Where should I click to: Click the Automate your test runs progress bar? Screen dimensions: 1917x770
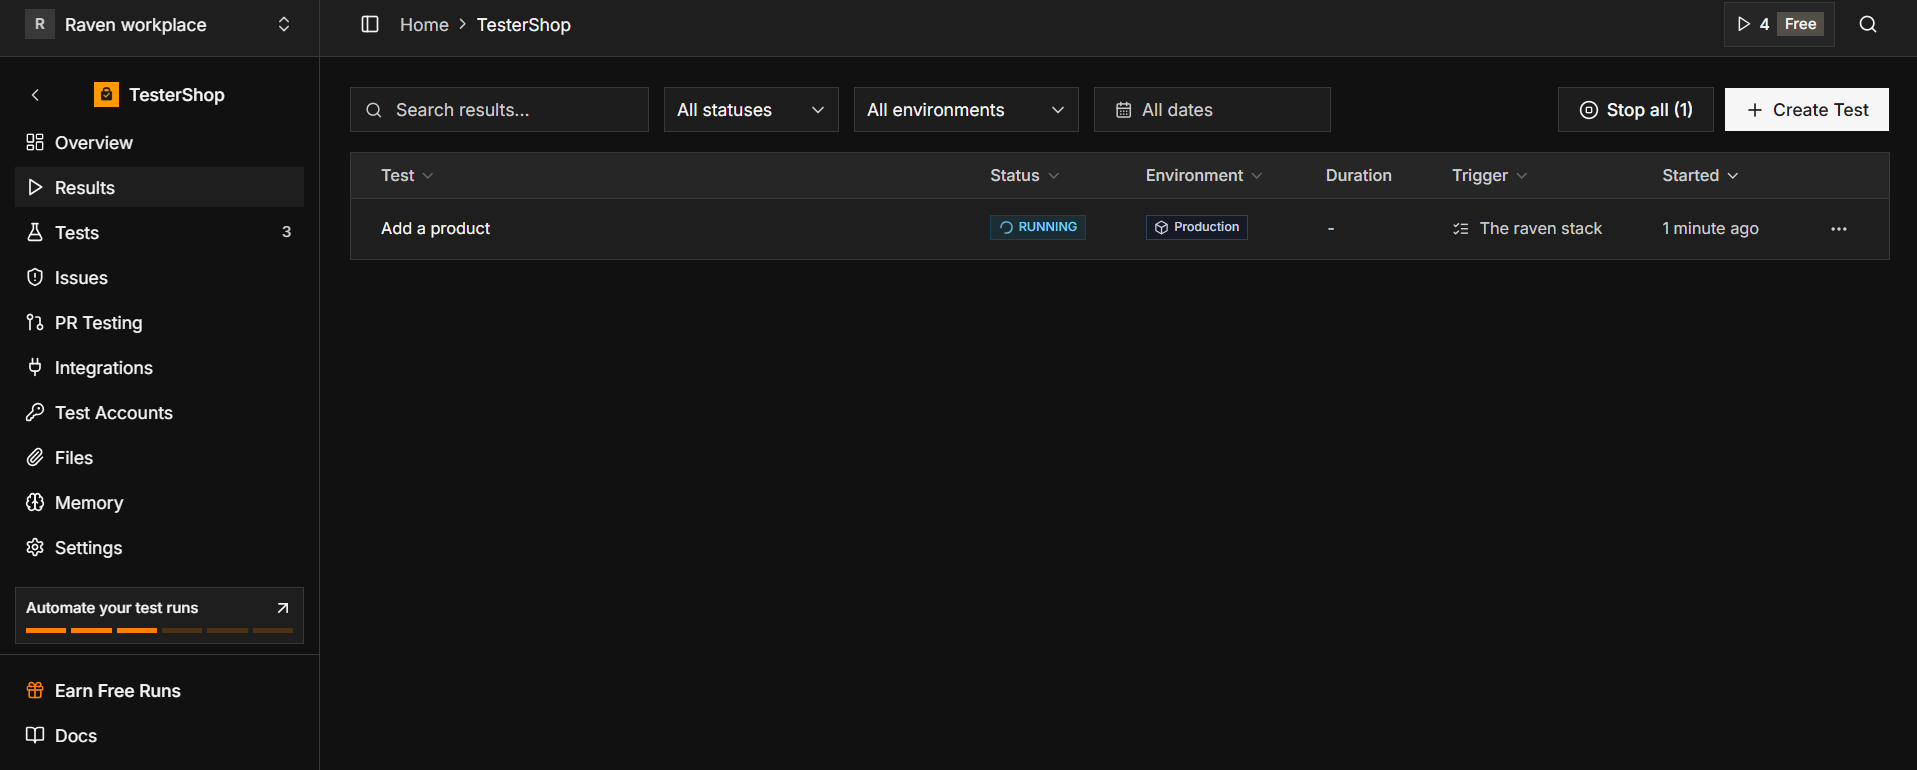pos(159,631)
